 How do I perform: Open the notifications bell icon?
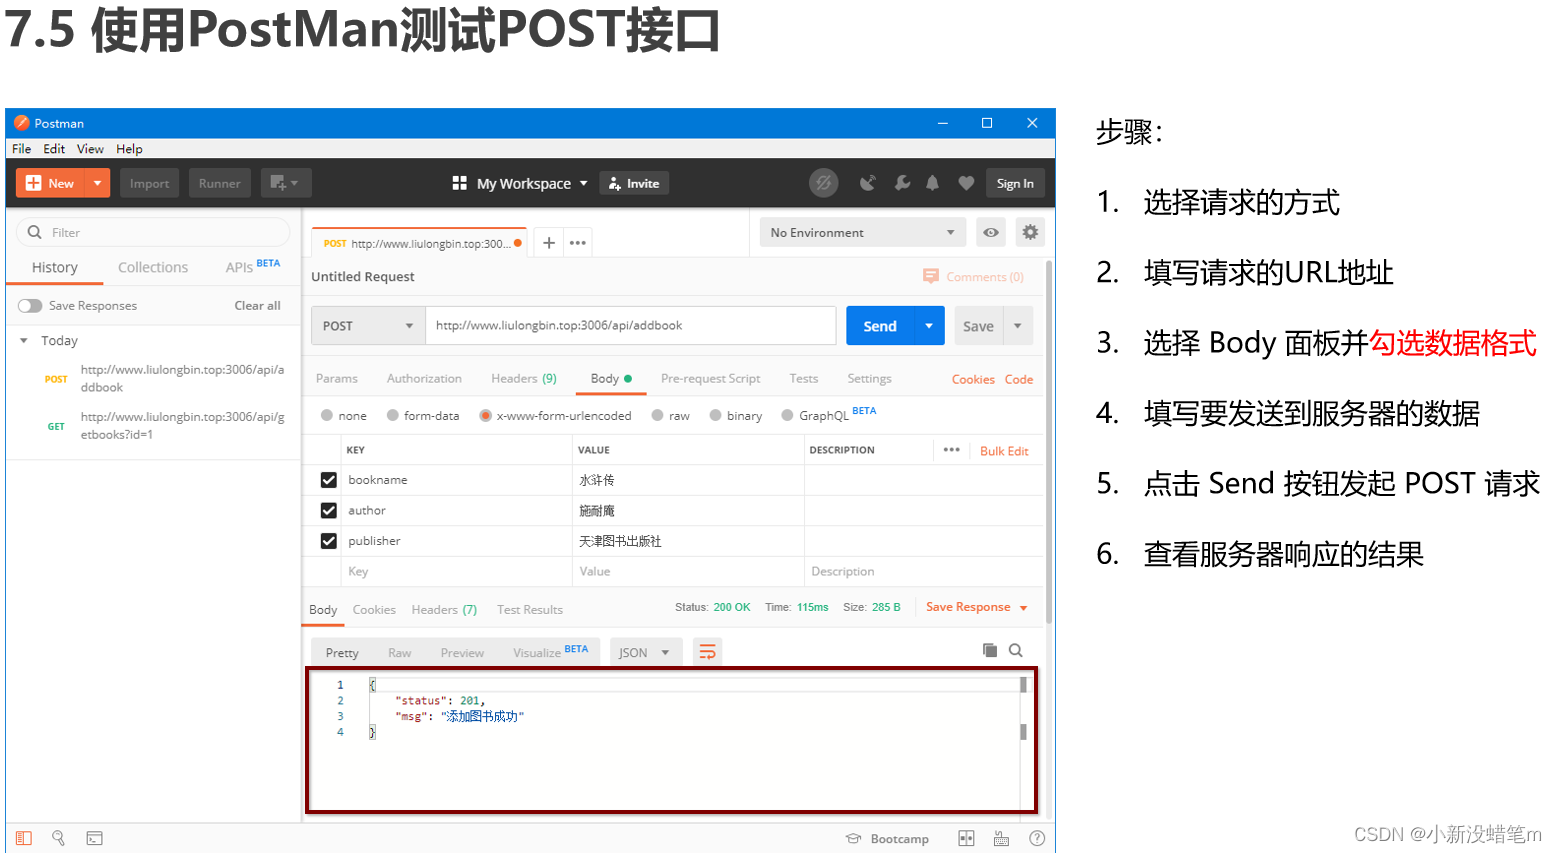tap(932, 183)
